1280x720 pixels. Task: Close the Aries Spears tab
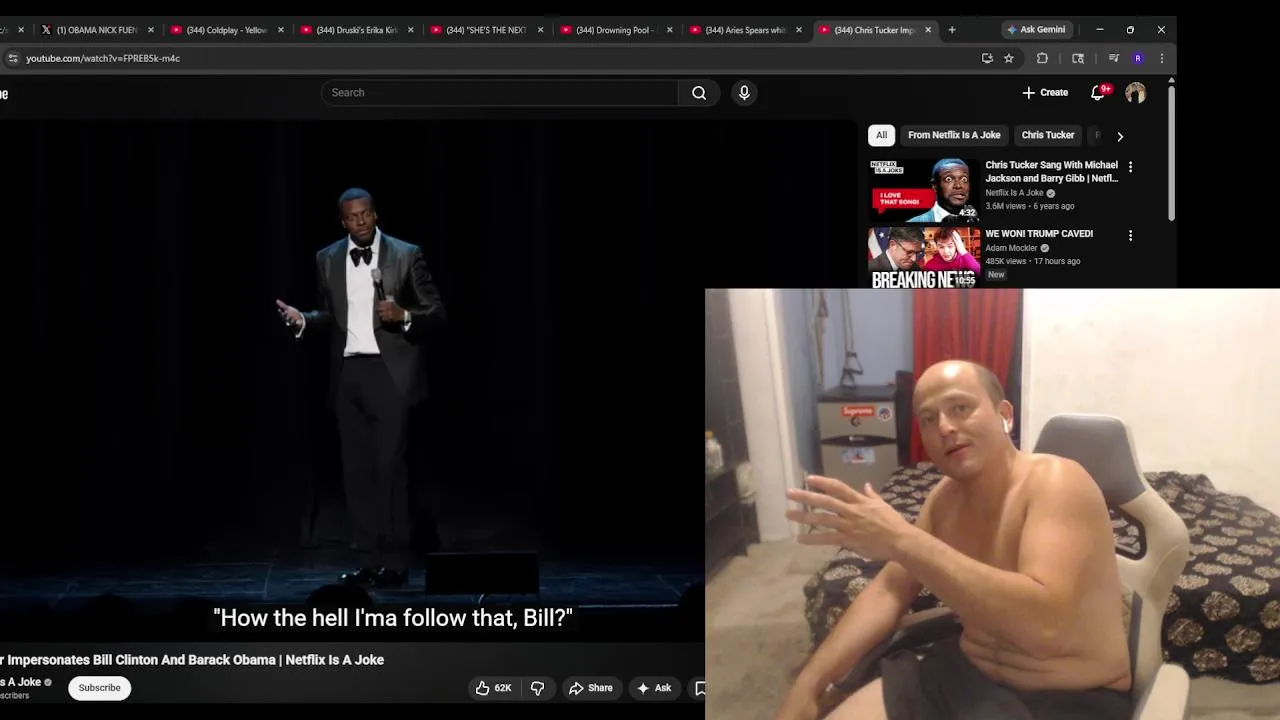pos(798,30)
